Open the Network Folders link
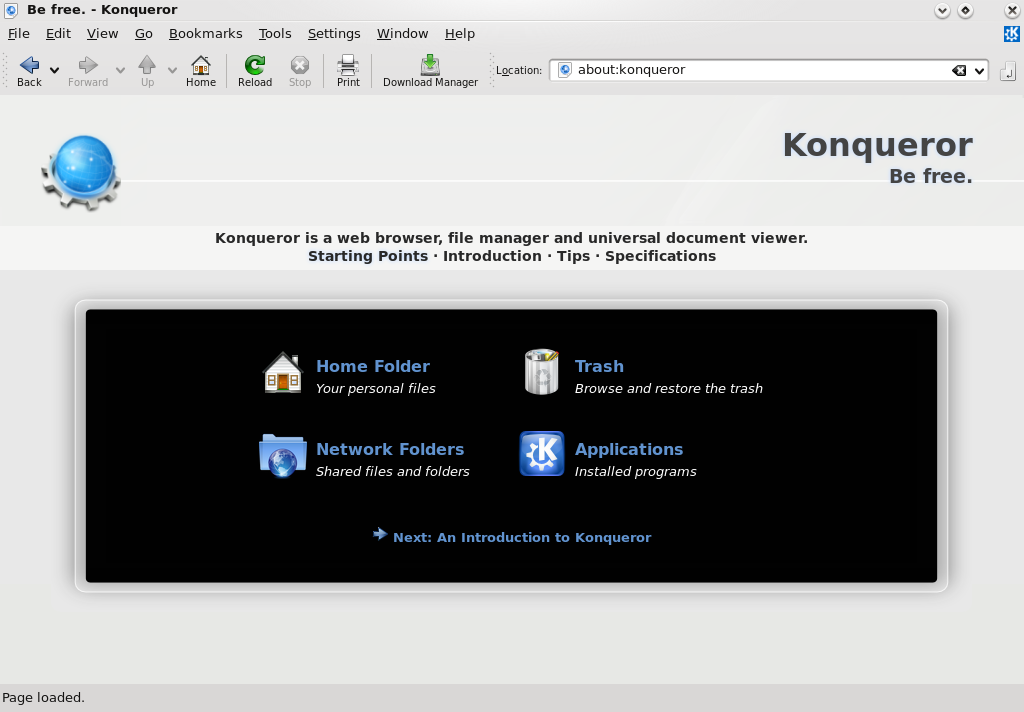 coord(390,449)
